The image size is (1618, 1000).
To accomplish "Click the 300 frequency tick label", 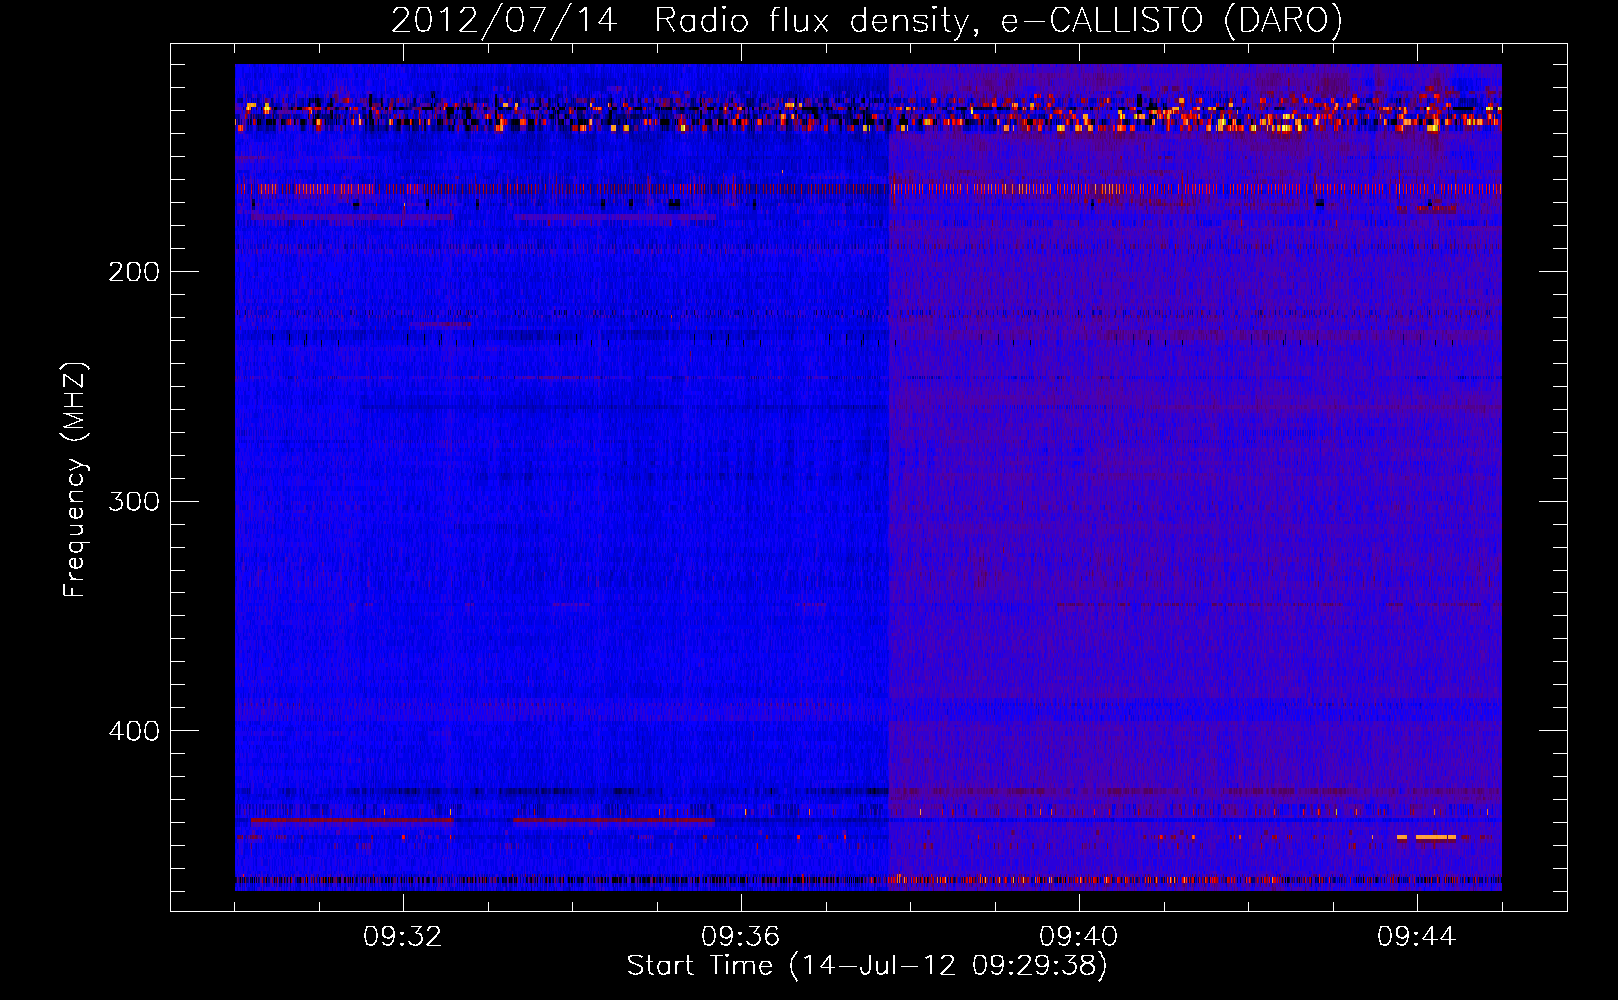I will [134, 501].
